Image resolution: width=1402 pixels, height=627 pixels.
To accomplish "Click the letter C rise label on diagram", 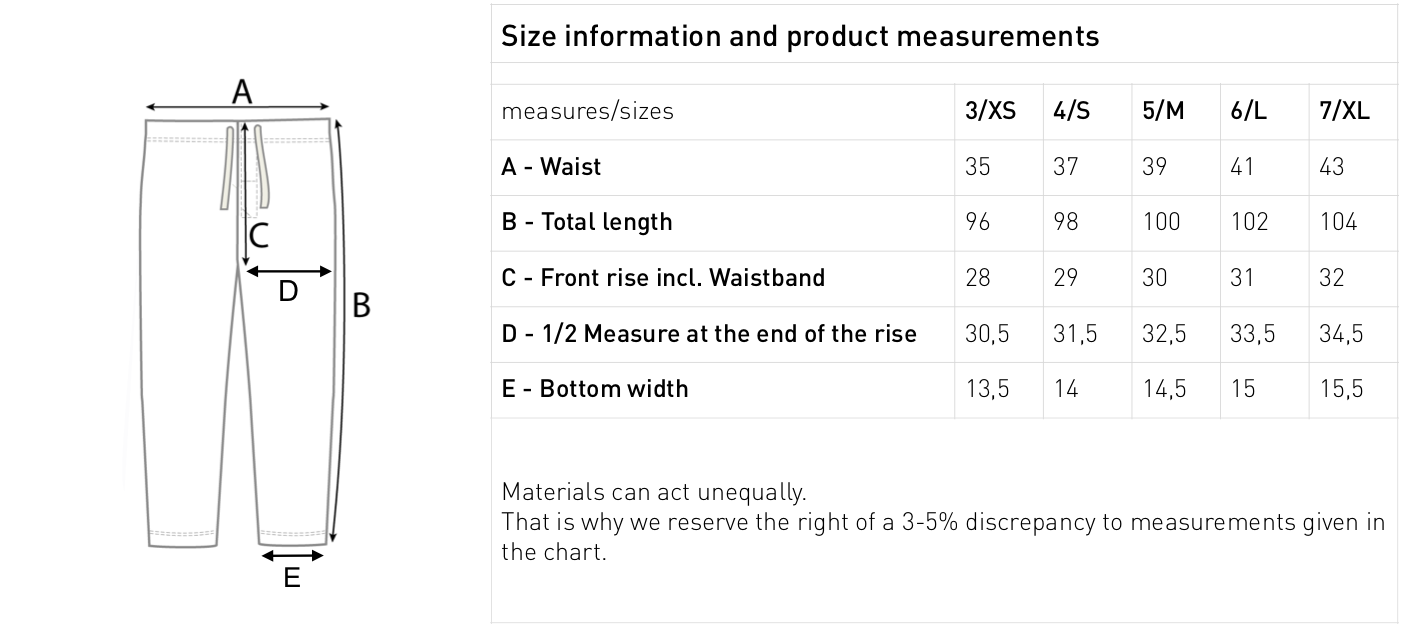I will point(259,236).
